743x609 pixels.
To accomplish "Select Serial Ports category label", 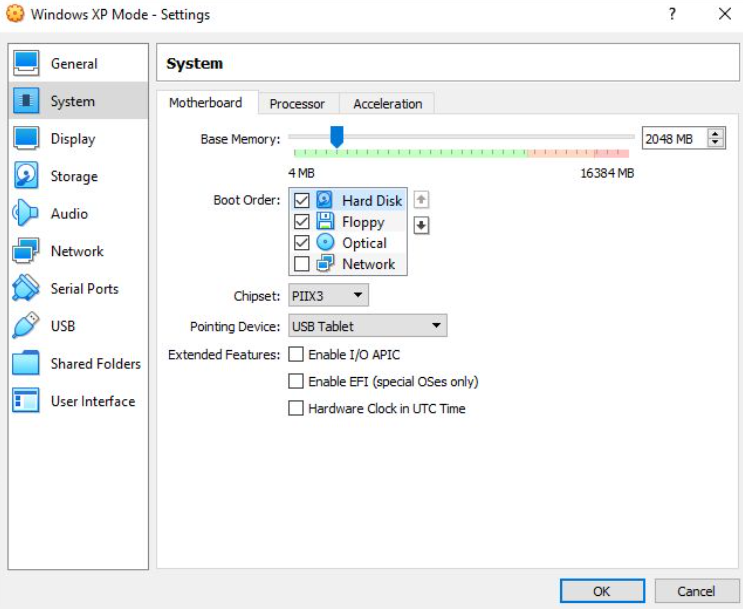I will [x=85, y=289].
